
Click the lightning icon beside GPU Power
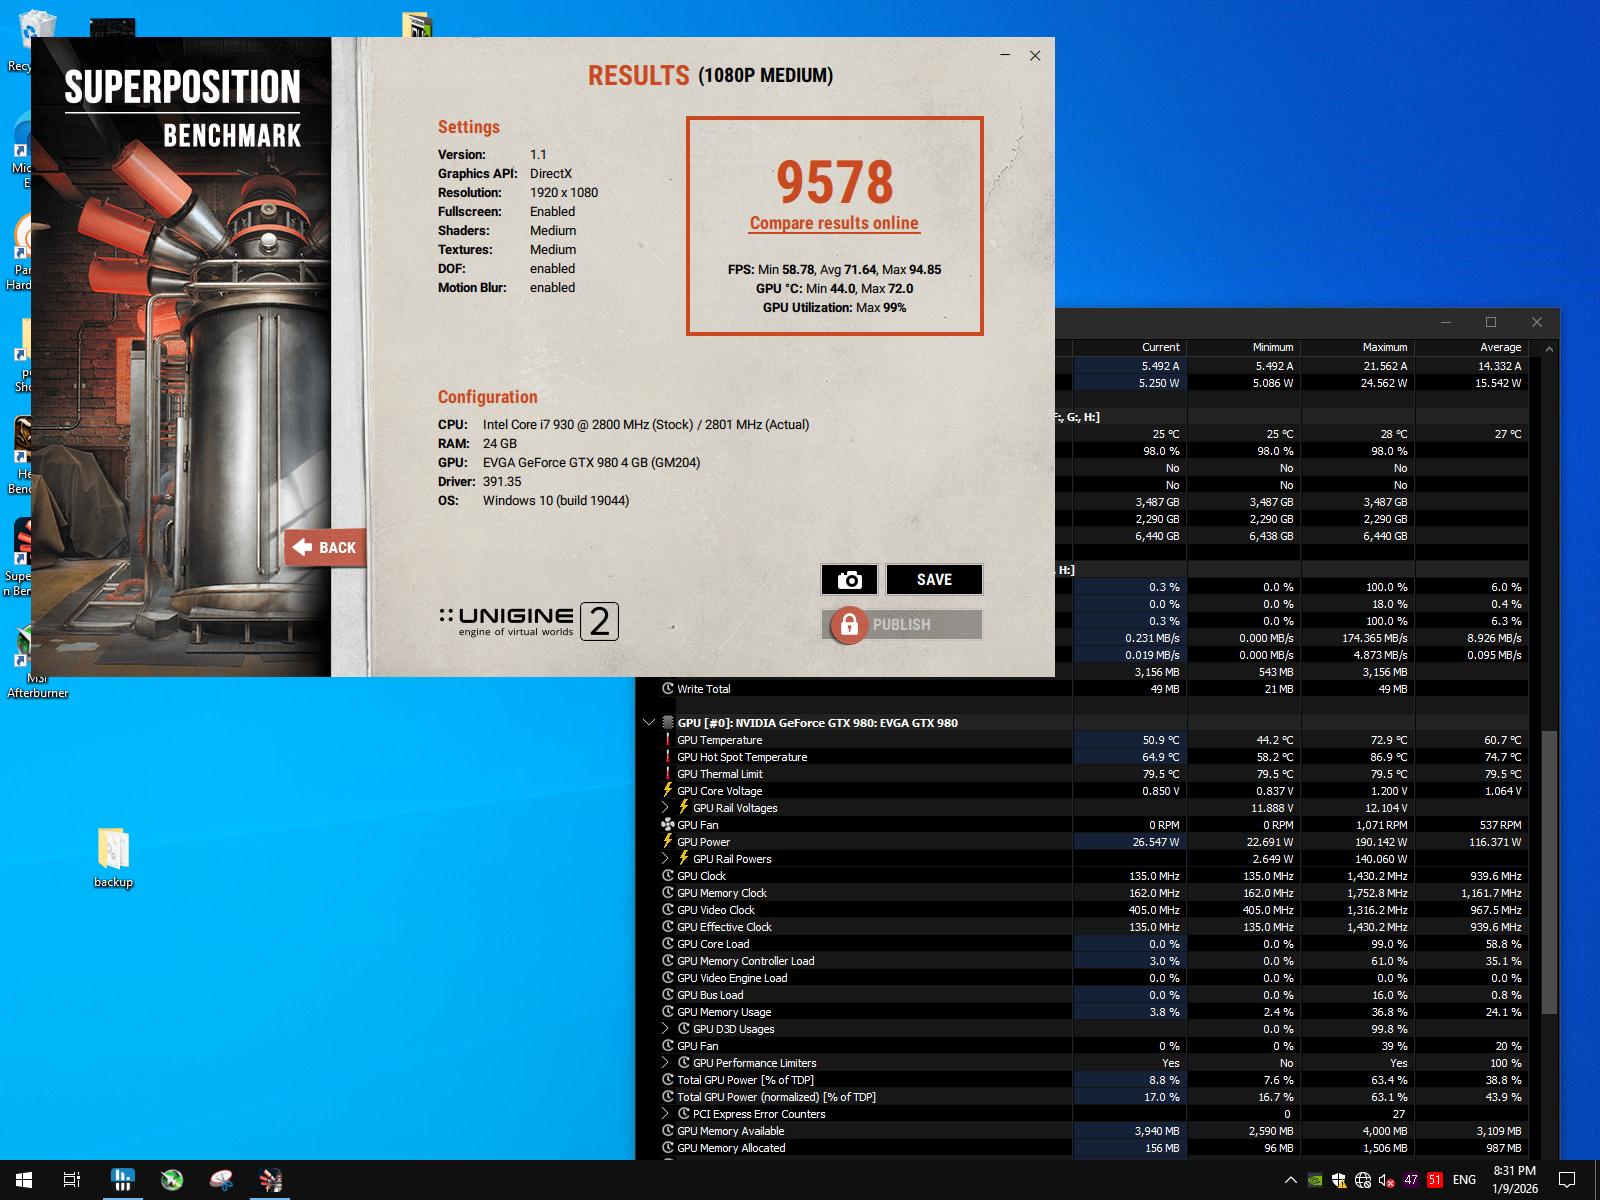[x=668, y=842]
